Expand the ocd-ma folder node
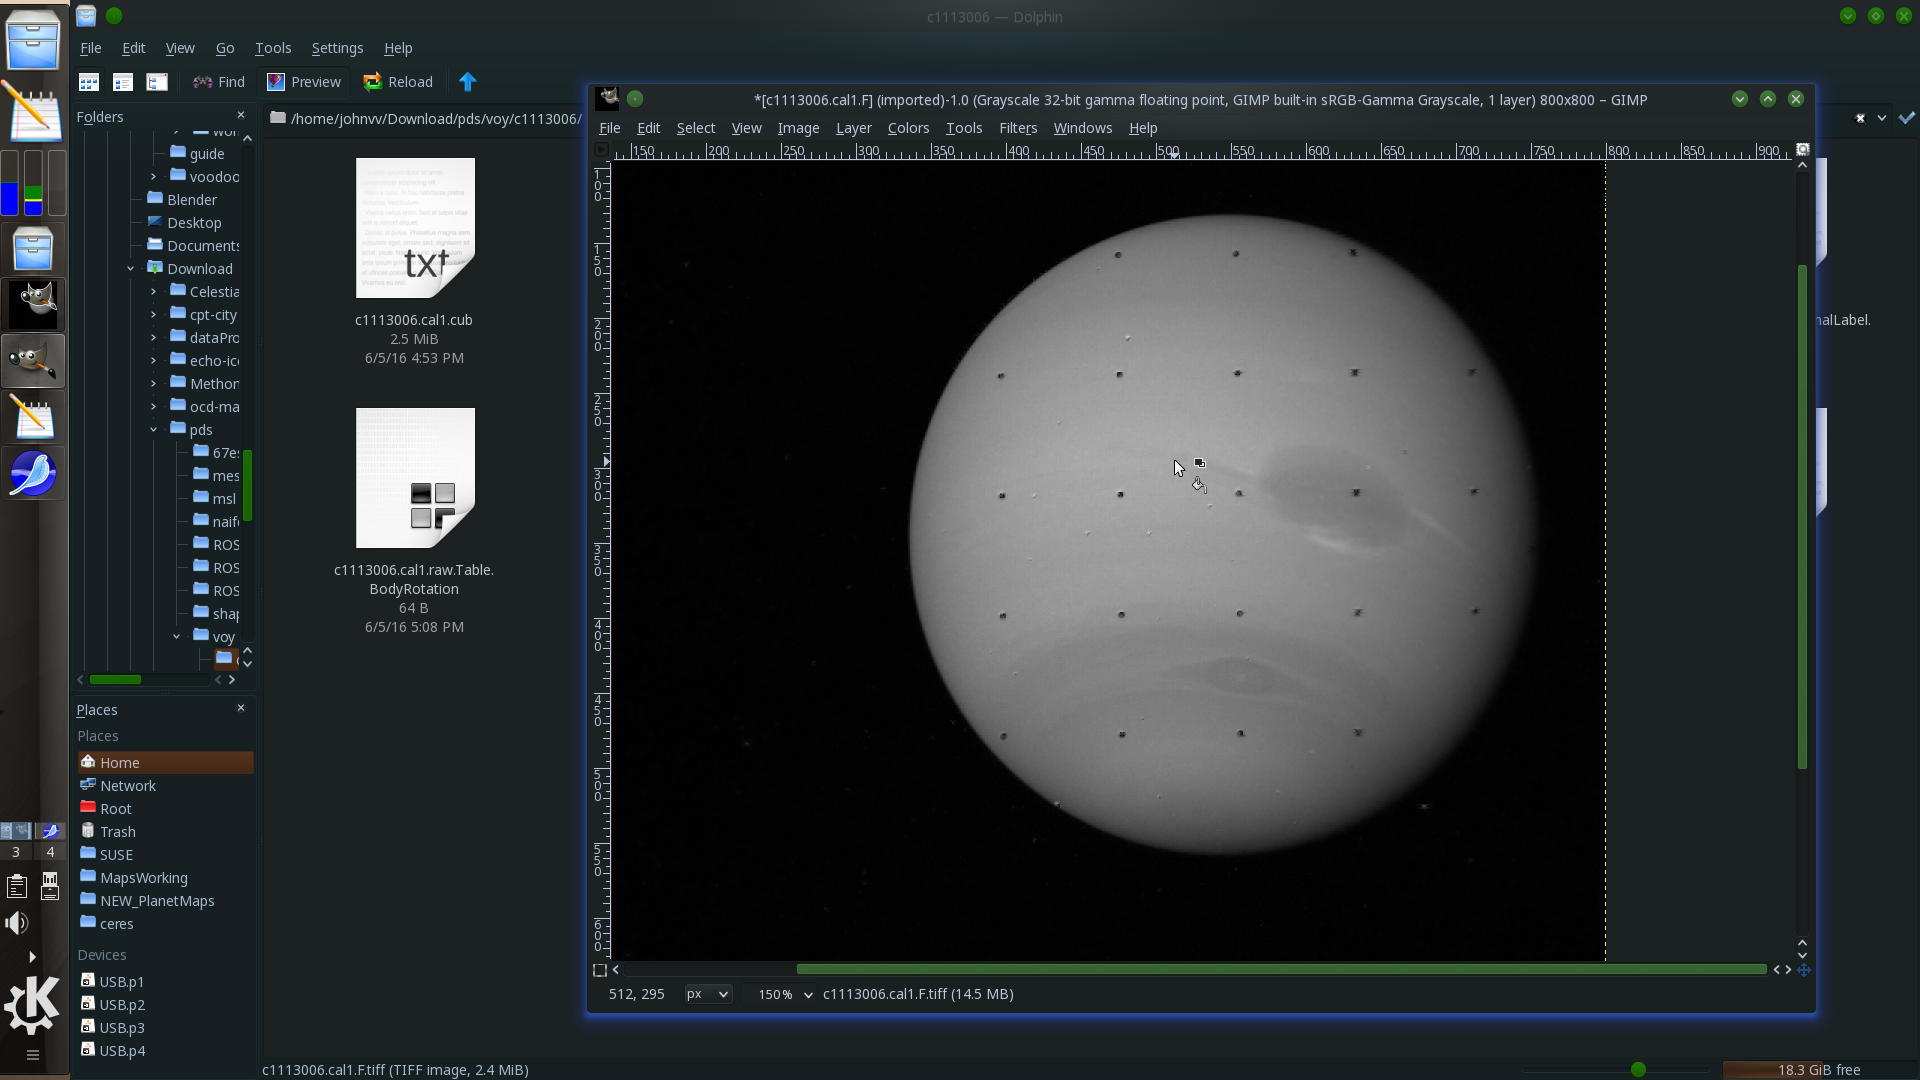This screenshot has height=1080, width=1920. (154, 407)
